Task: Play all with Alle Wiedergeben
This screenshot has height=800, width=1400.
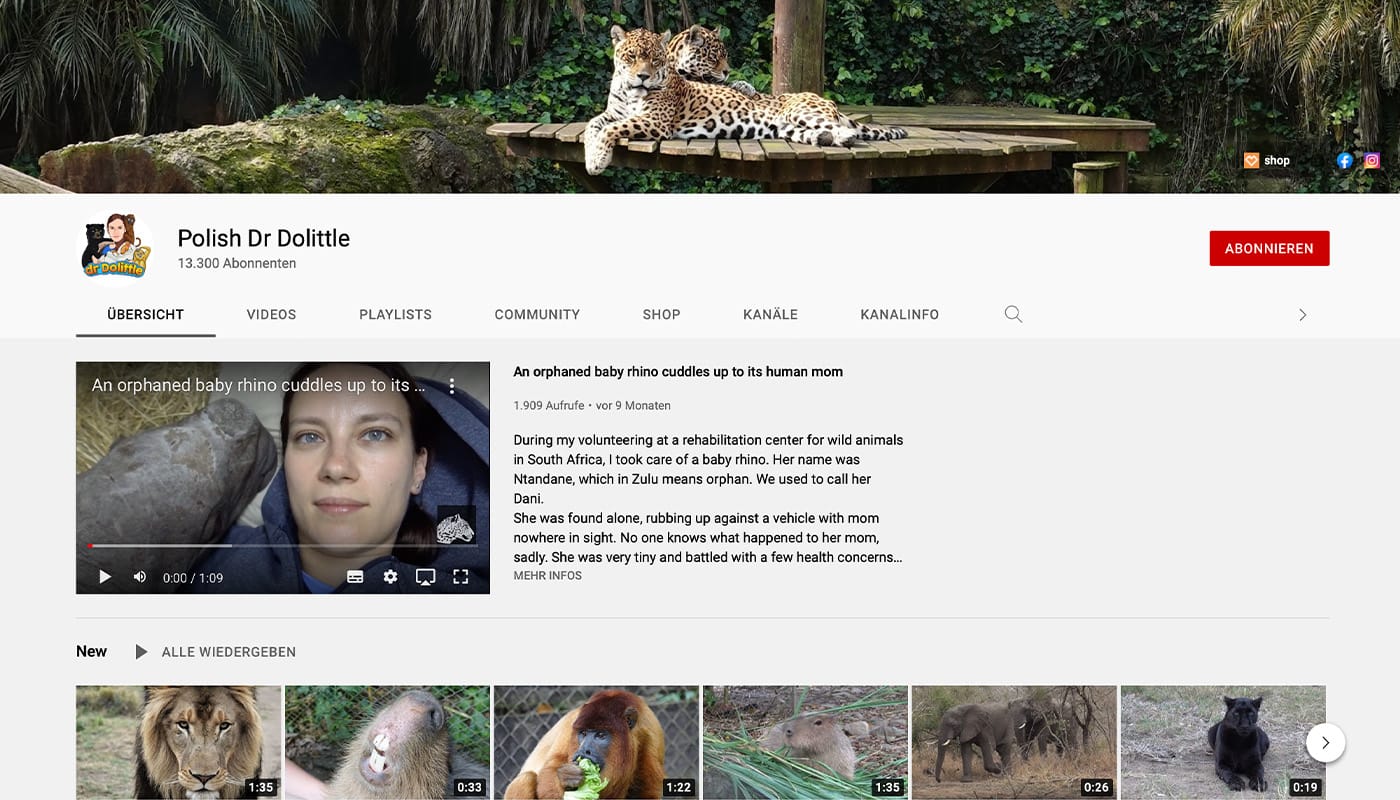Action: click(x=228, y=652)
